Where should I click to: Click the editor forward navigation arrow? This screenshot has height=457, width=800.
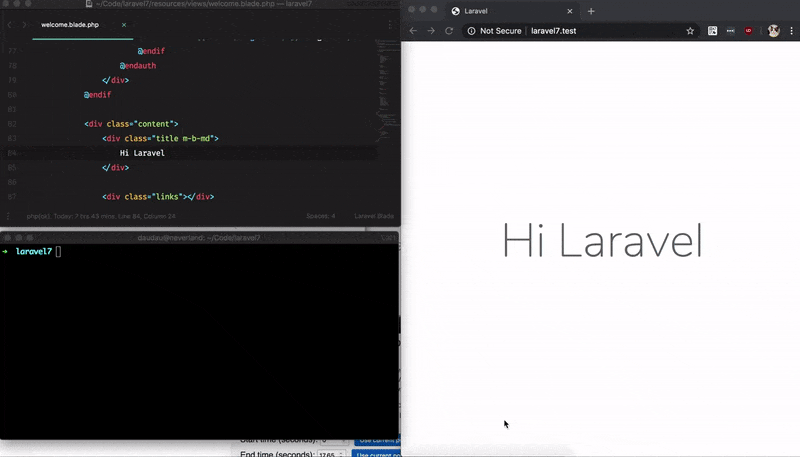[x=24, y=24]
